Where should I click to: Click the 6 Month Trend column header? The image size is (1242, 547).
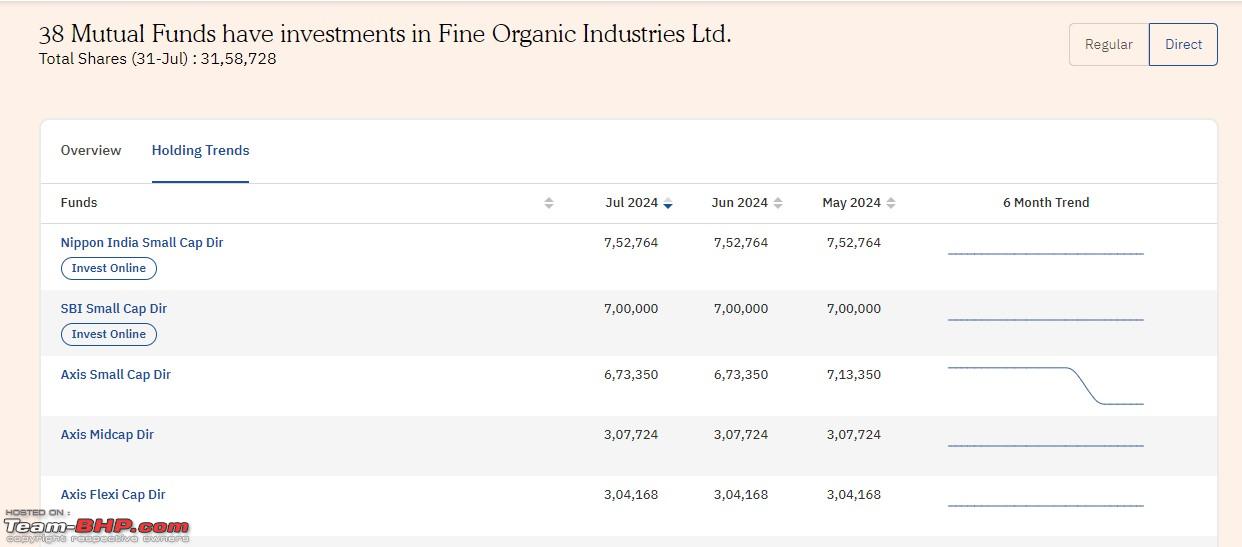(x=1046, y=203)
